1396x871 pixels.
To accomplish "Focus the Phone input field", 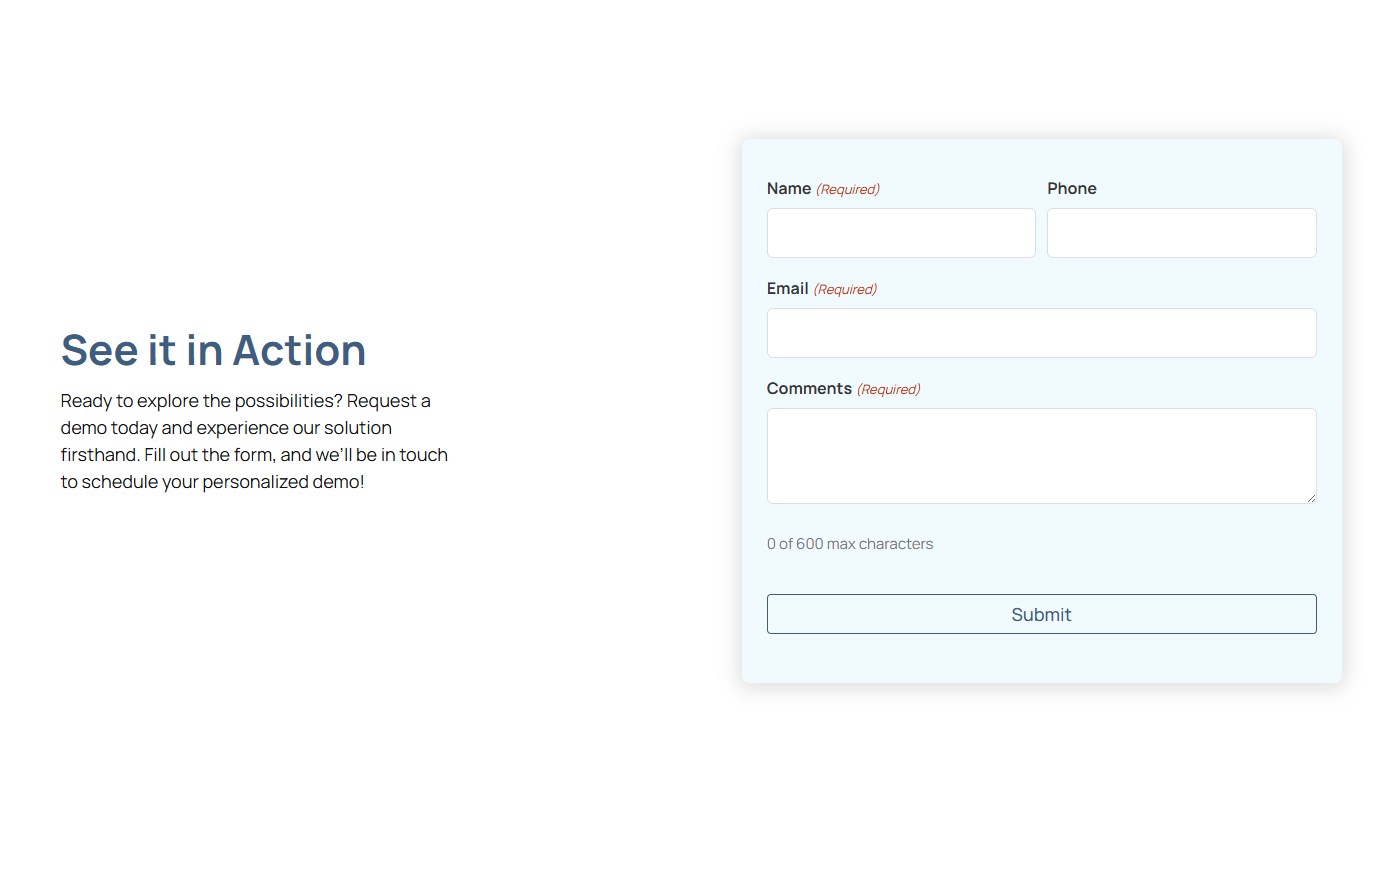I will click(x=1181, y=233).
